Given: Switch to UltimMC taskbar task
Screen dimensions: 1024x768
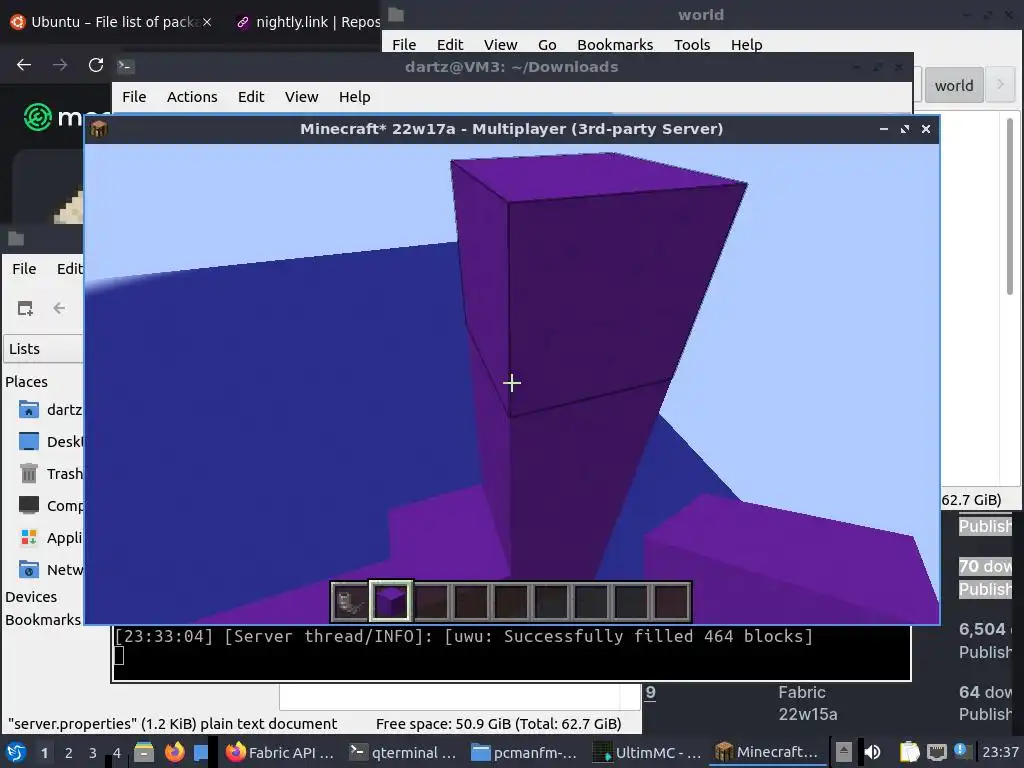Looking at the screenshot, I should (x=647, y=752).
